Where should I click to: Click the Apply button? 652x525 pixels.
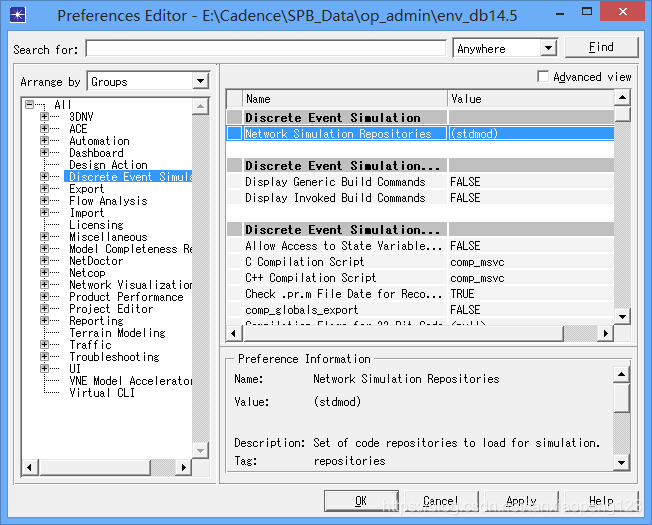521,501
